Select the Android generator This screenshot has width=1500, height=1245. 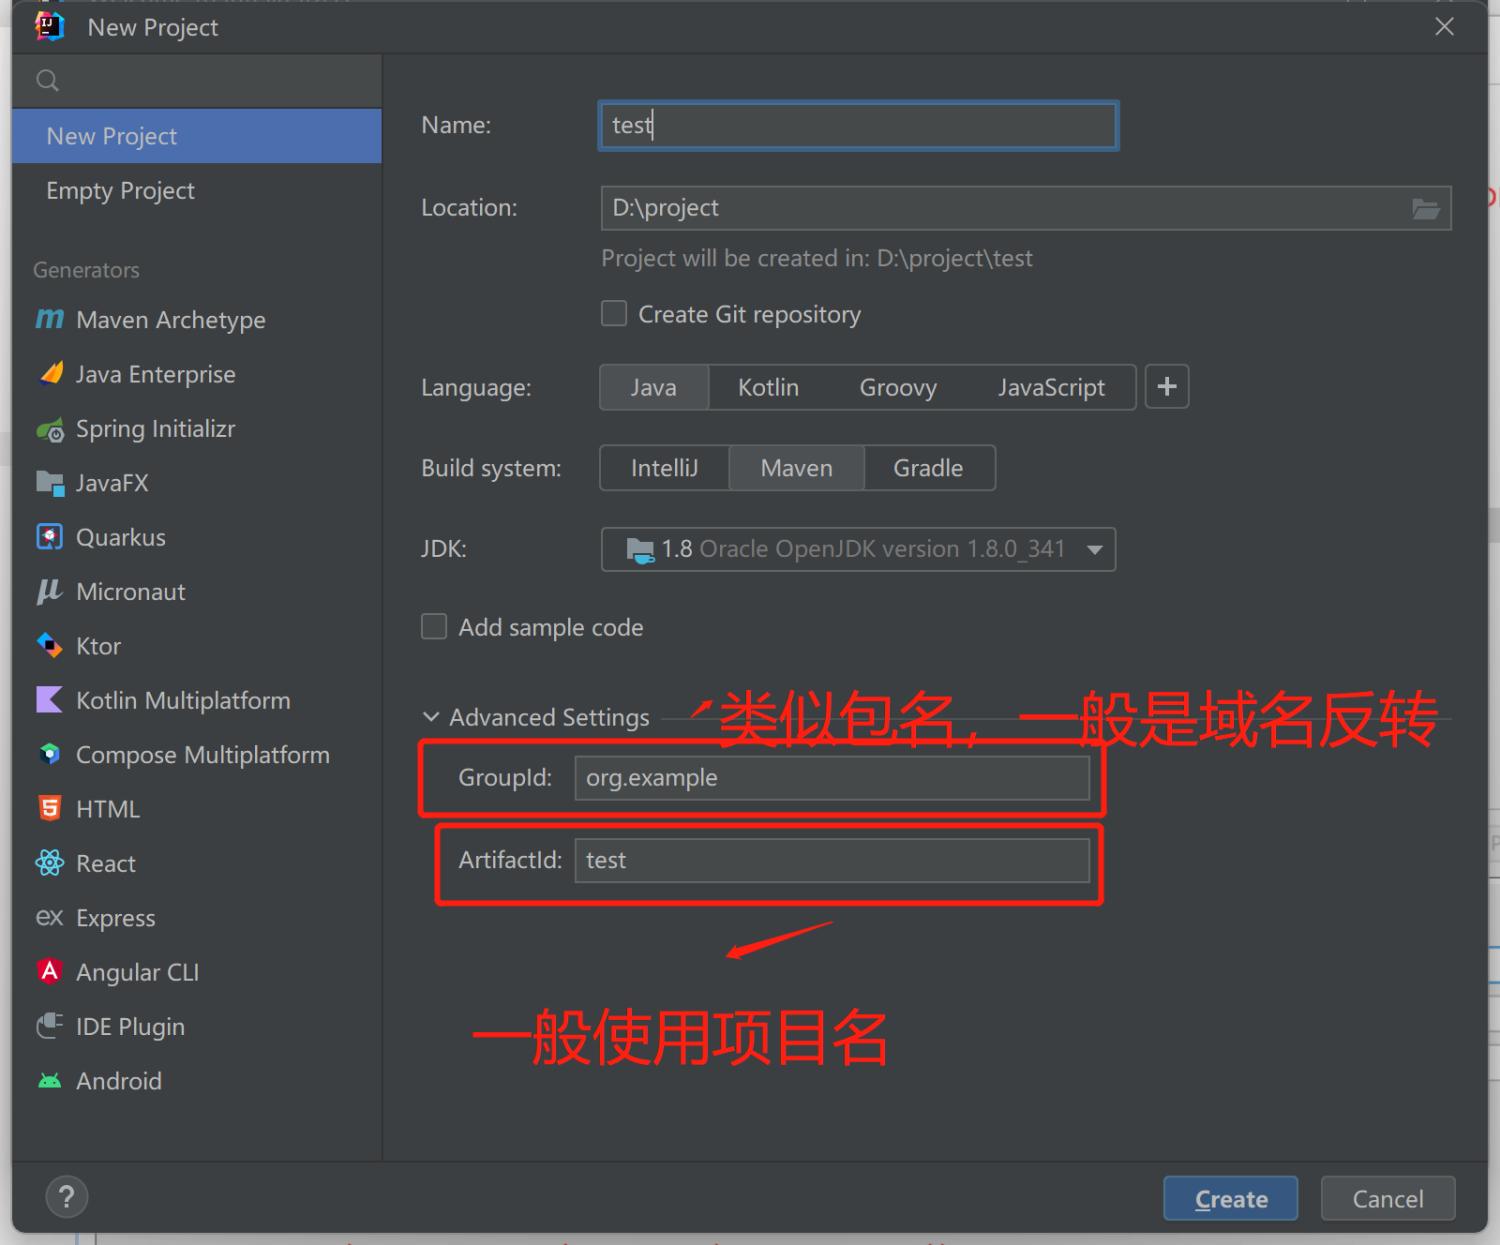coord(119,1080)
